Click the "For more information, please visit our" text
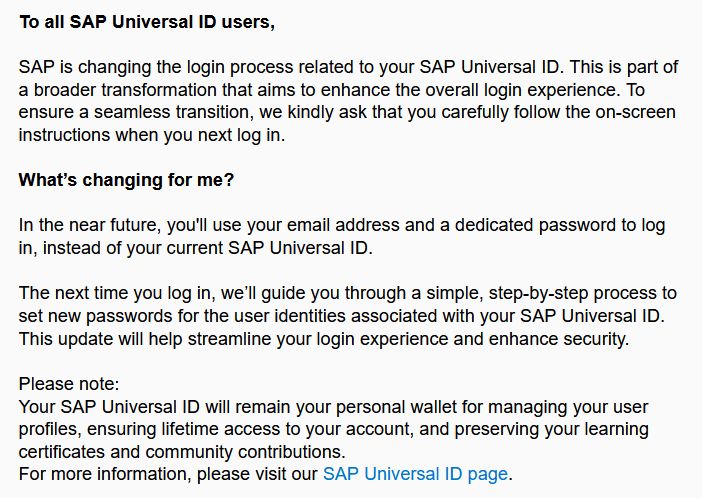The height and width of the screenshot is (498, 702). click(x=168, y=473)
